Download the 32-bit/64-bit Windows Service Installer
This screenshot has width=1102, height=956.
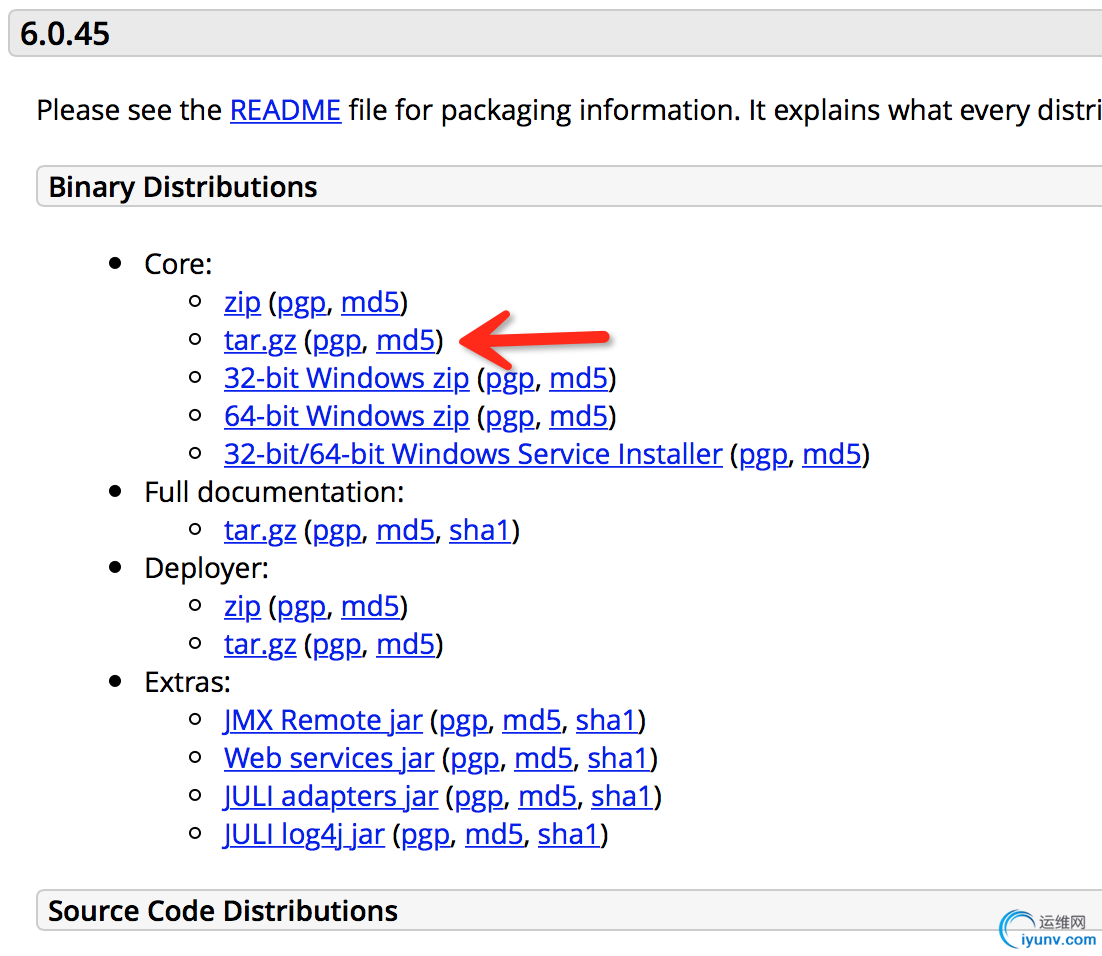[473, 455]
